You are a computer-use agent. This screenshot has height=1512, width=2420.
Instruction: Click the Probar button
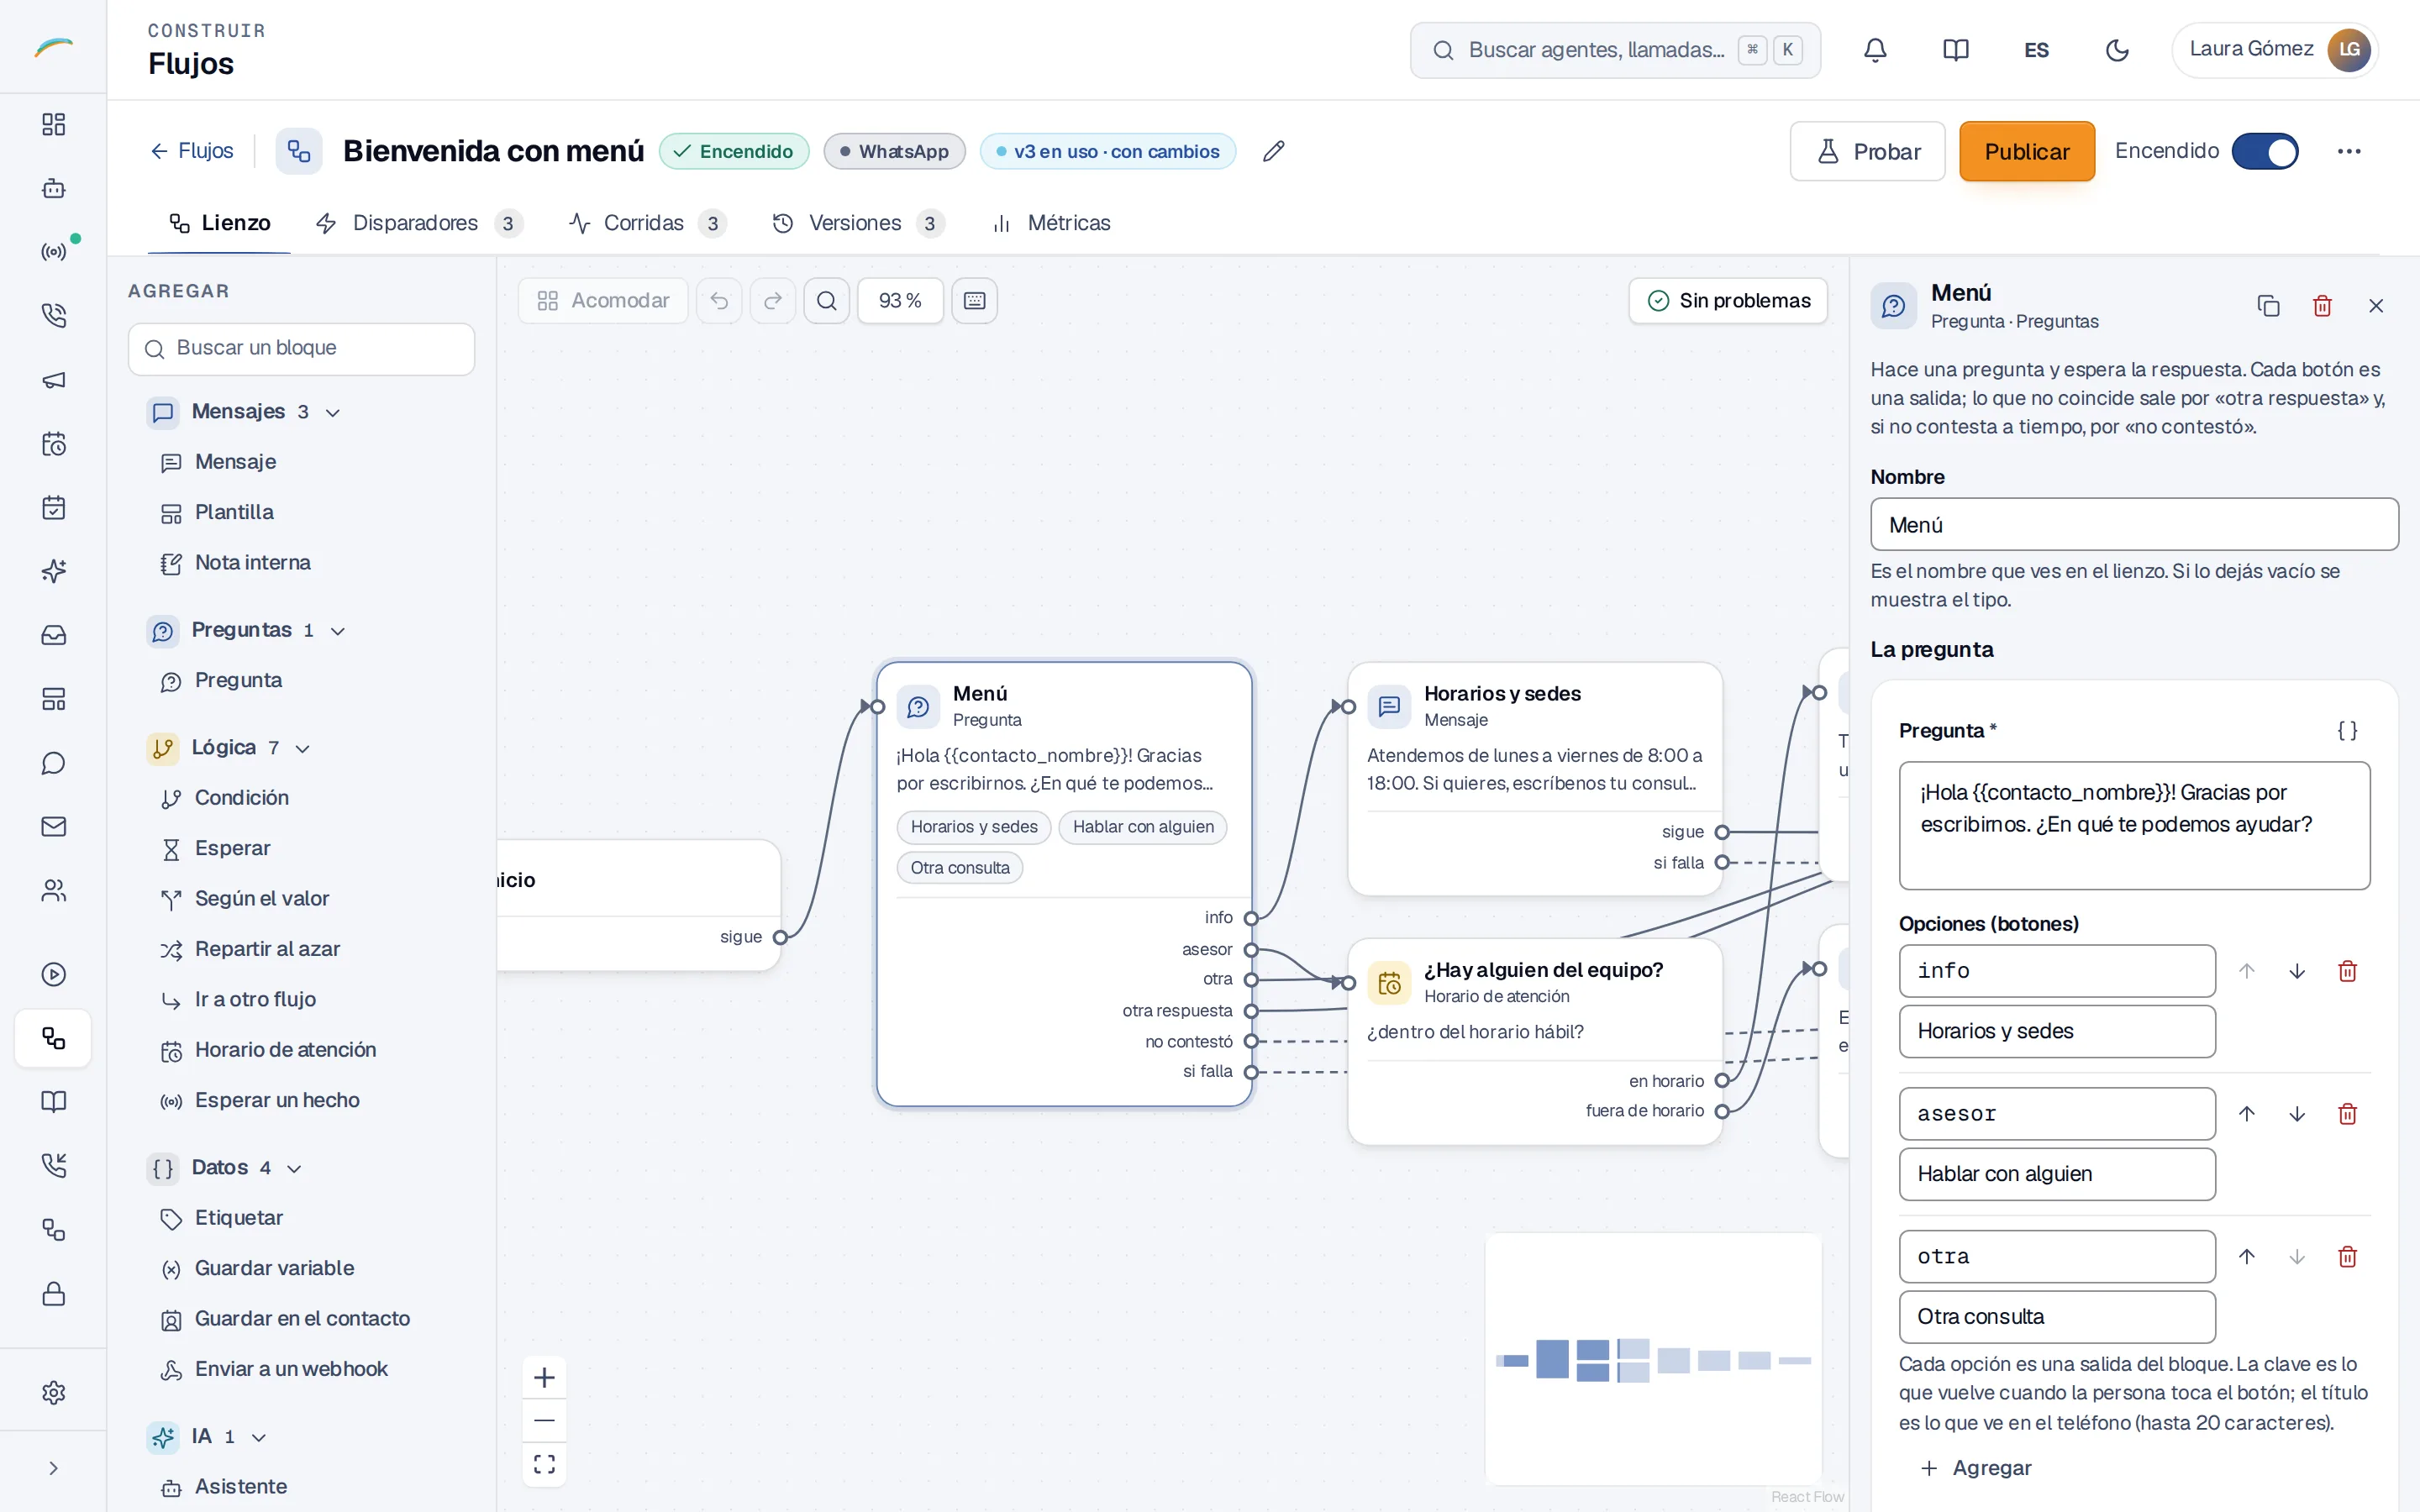click(1867, 151)
